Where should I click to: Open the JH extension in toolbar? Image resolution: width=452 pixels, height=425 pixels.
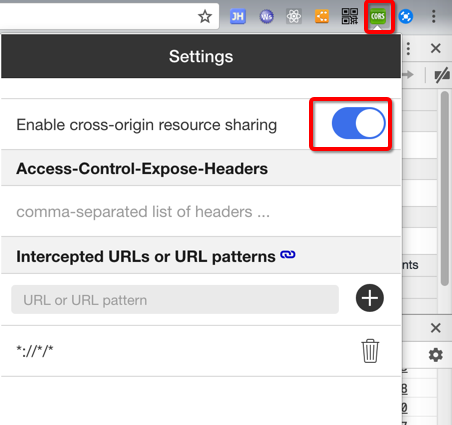(238, 16)
